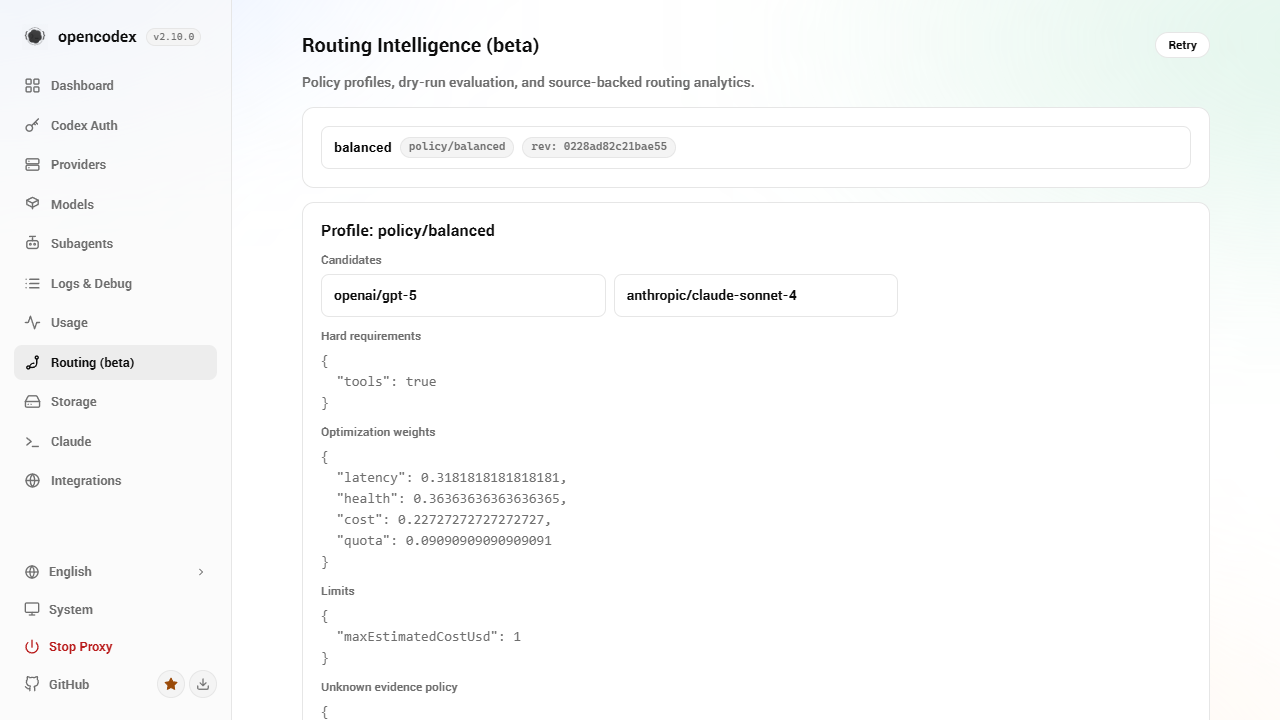
Task: Click the Storage drive icon
Action: coord(33,402)
